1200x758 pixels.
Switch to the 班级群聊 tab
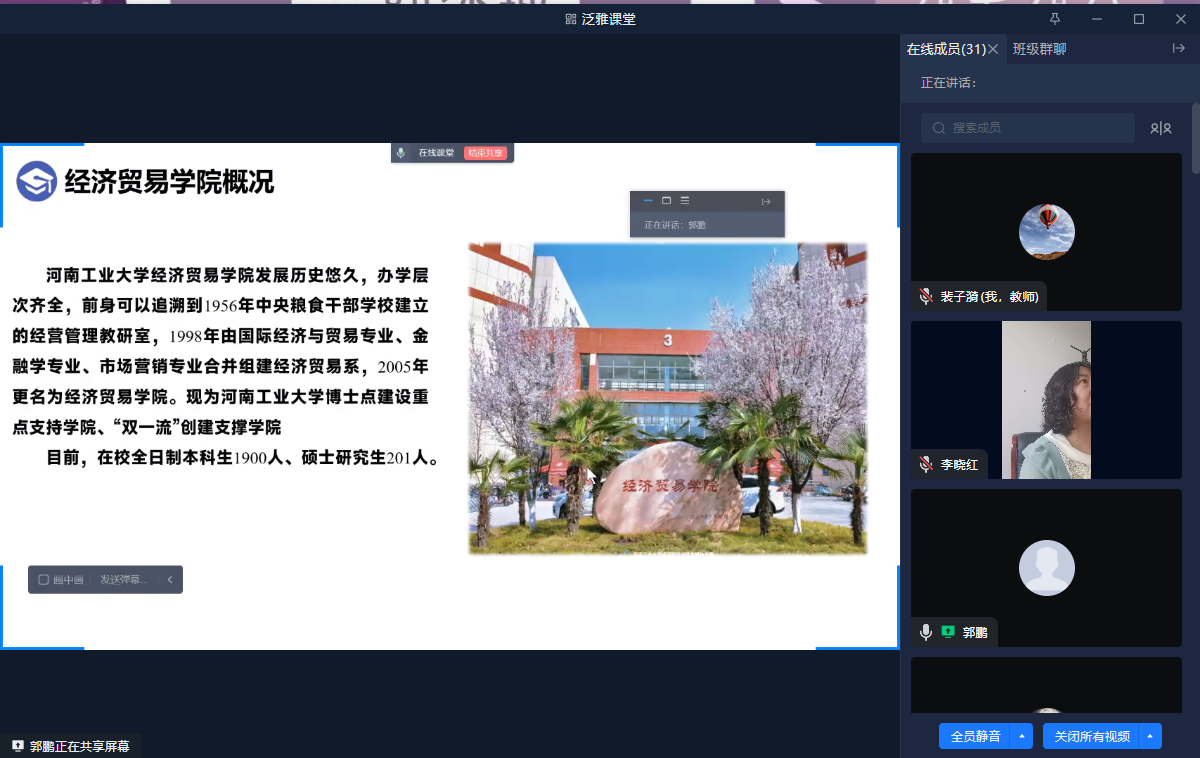point(1039,49)
